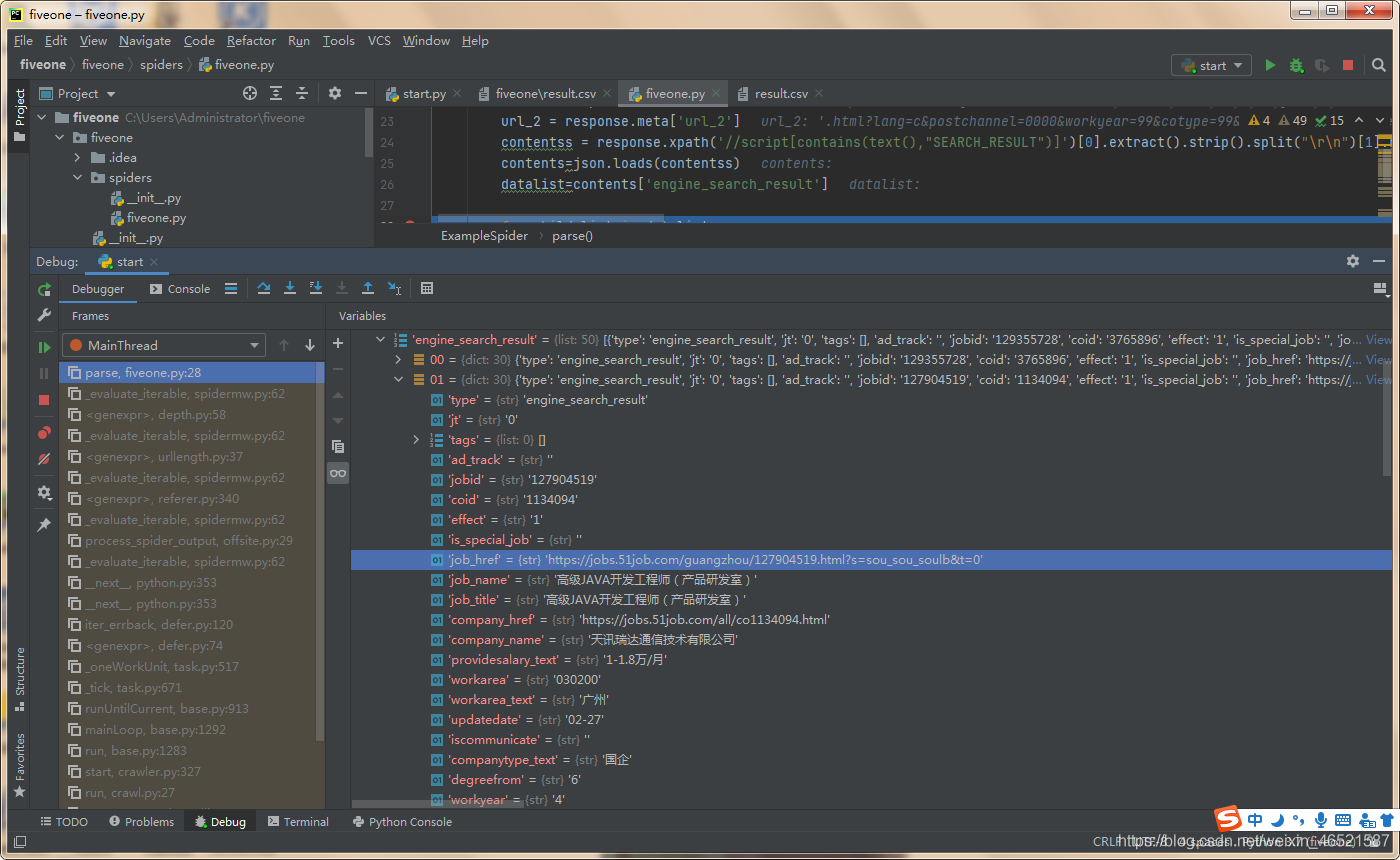Select next frame down arrow
This screenshot has height=860, width=1400.
(x=310, y=345)
